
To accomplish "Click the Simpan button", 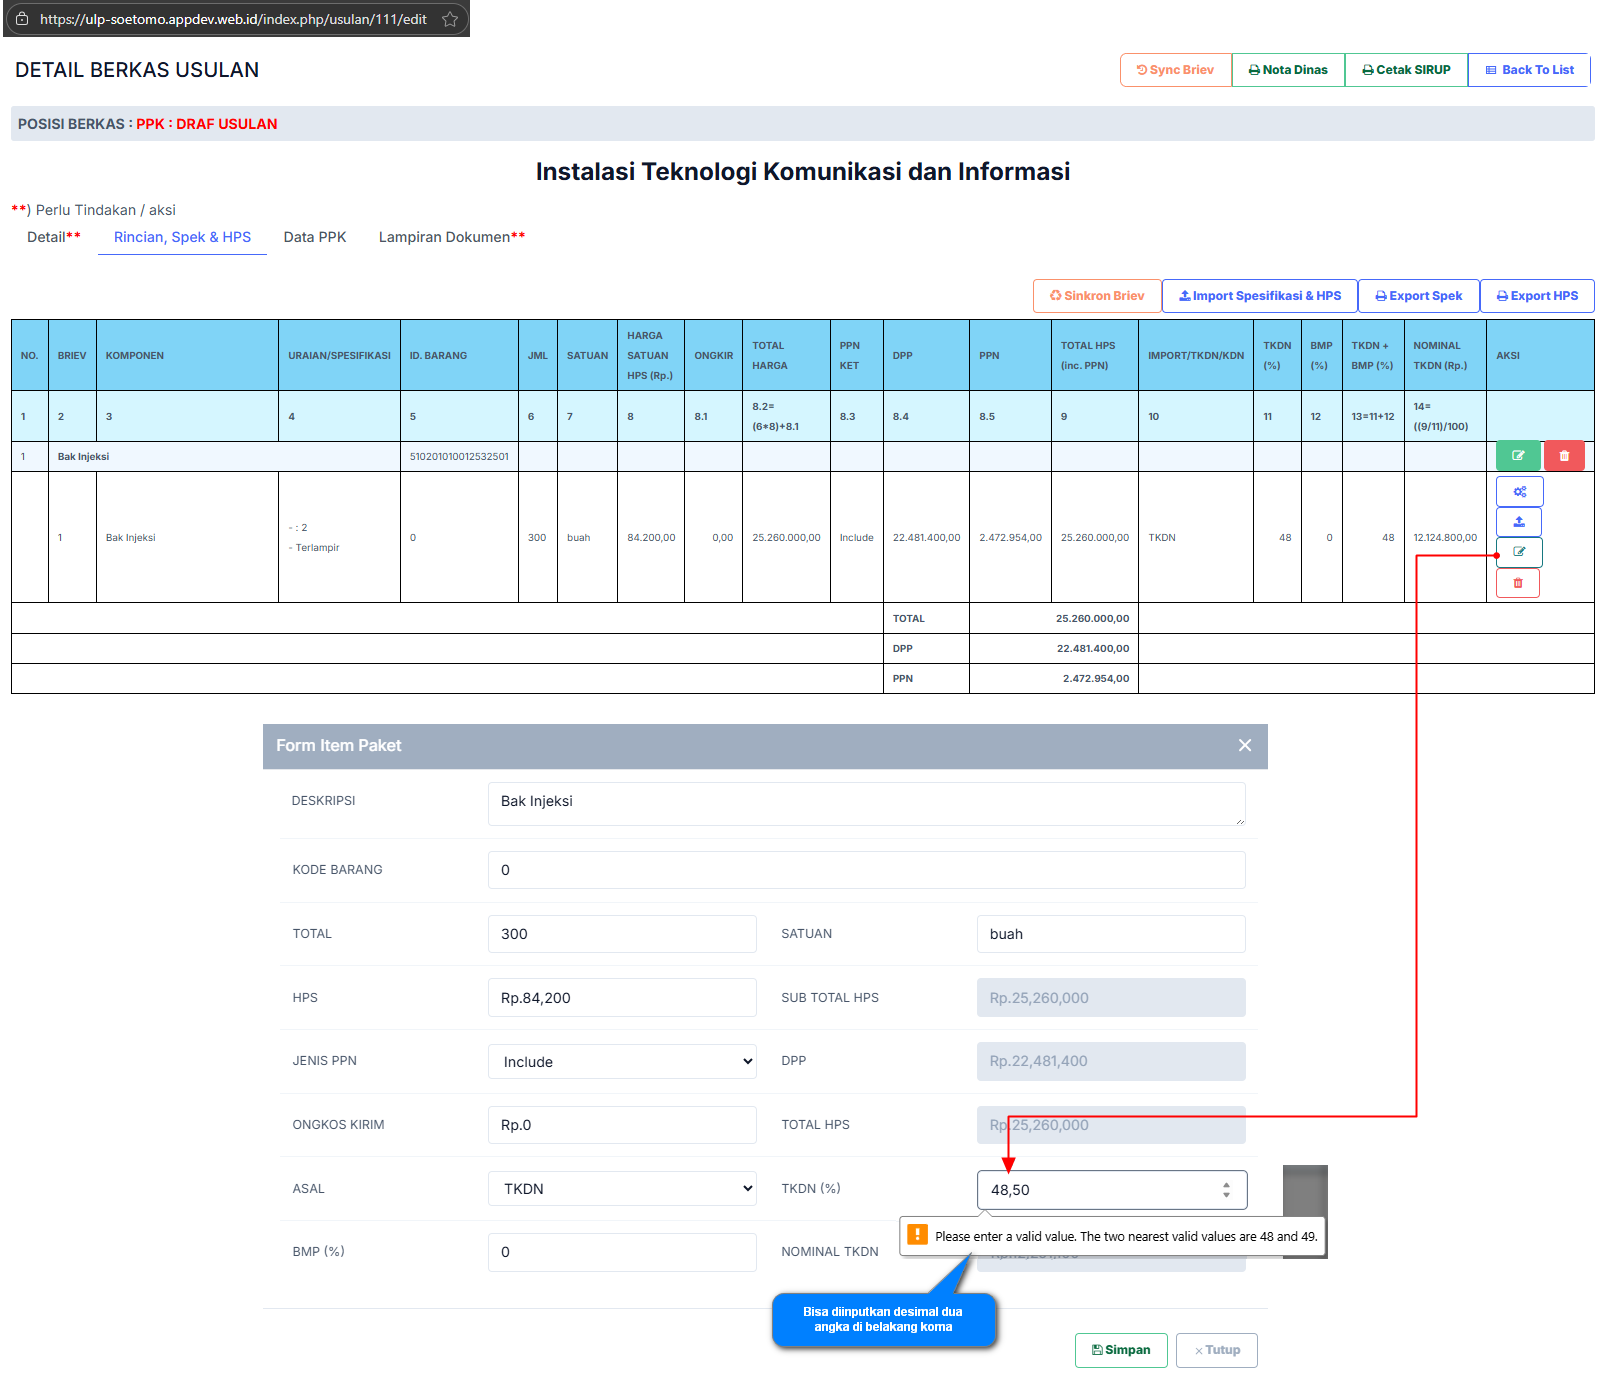I will (x=1120, y=1350).
